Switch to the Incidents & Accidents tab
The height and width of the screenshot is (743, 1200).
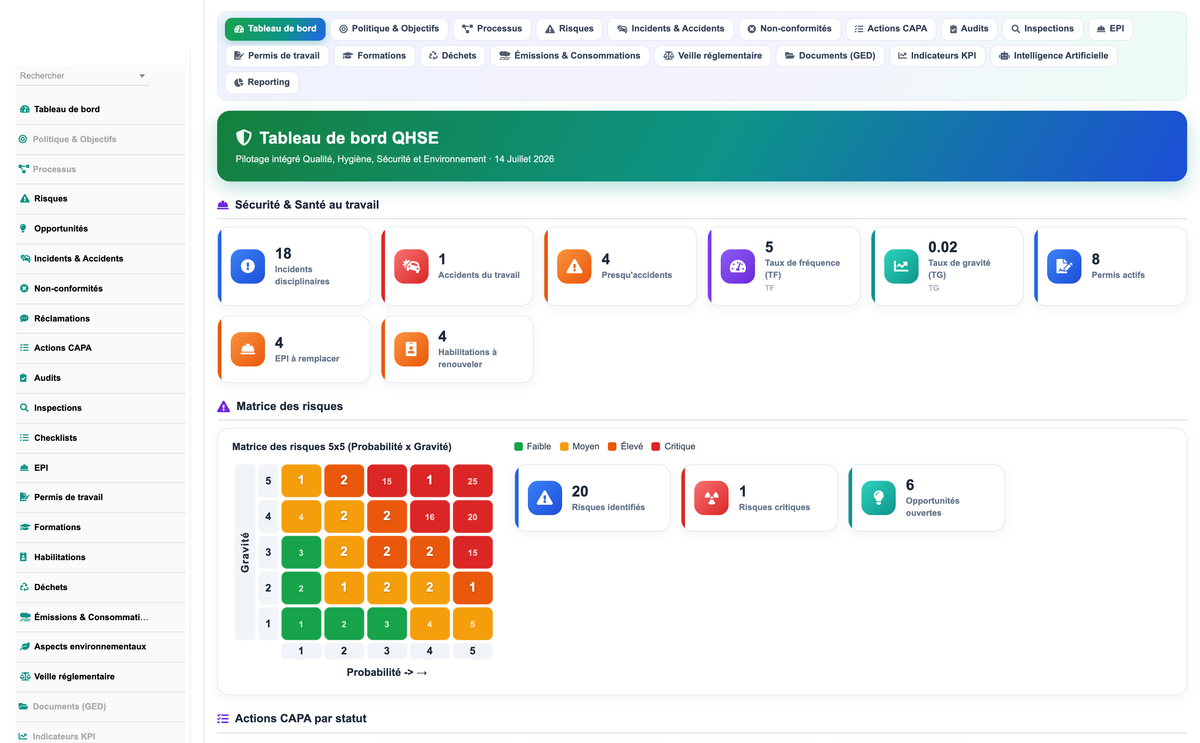click(671, 29)
